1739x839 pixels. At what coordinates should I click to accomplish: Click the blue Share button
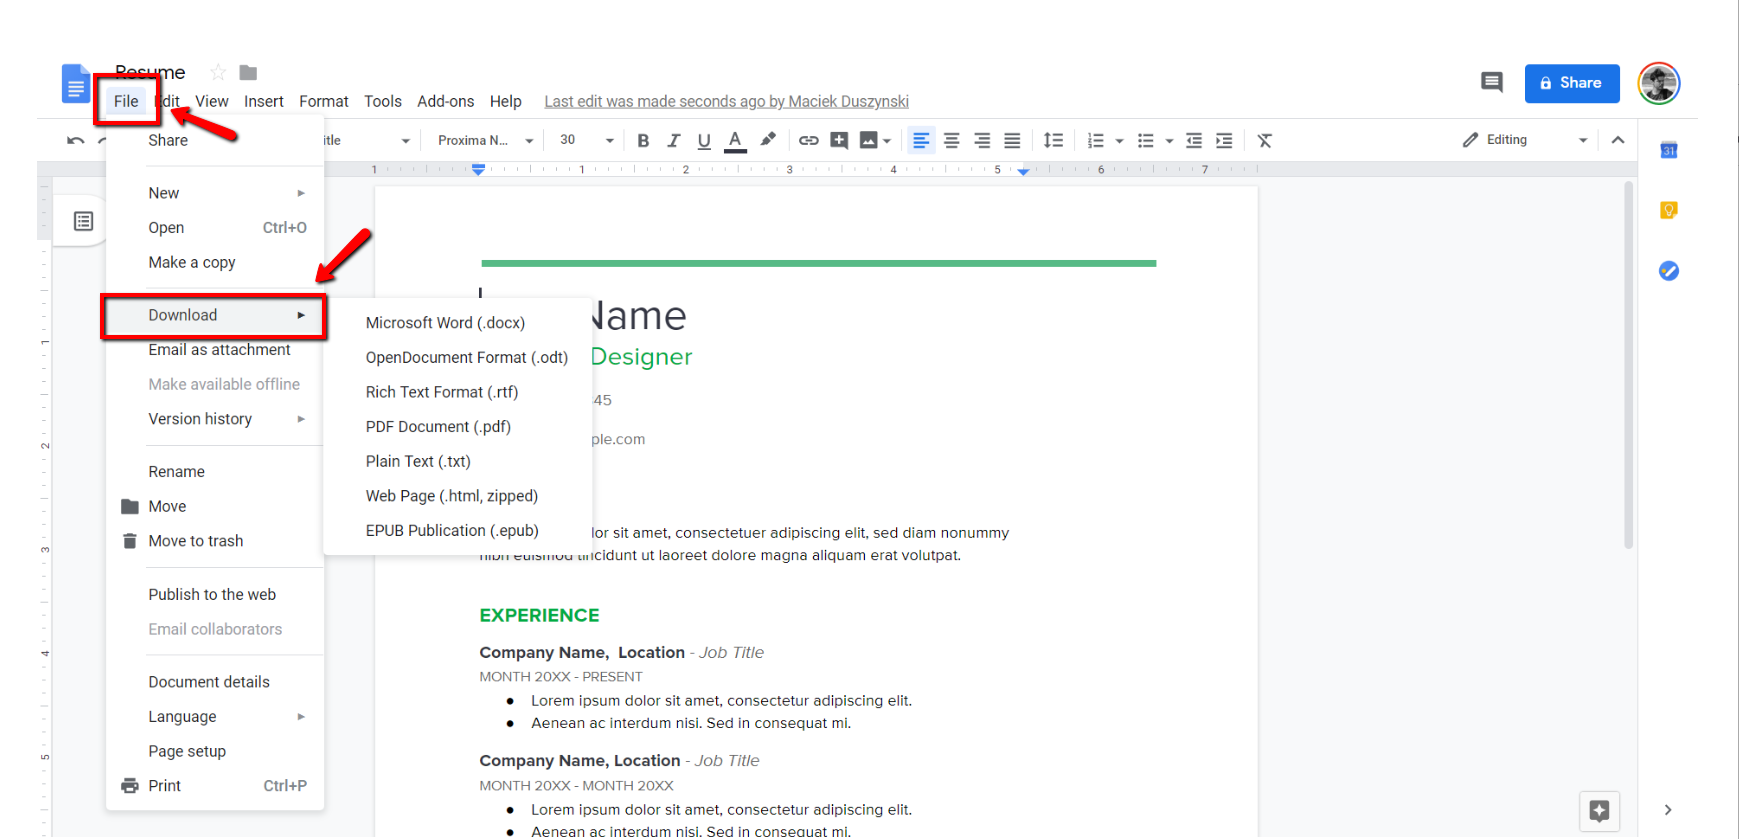1572,83
